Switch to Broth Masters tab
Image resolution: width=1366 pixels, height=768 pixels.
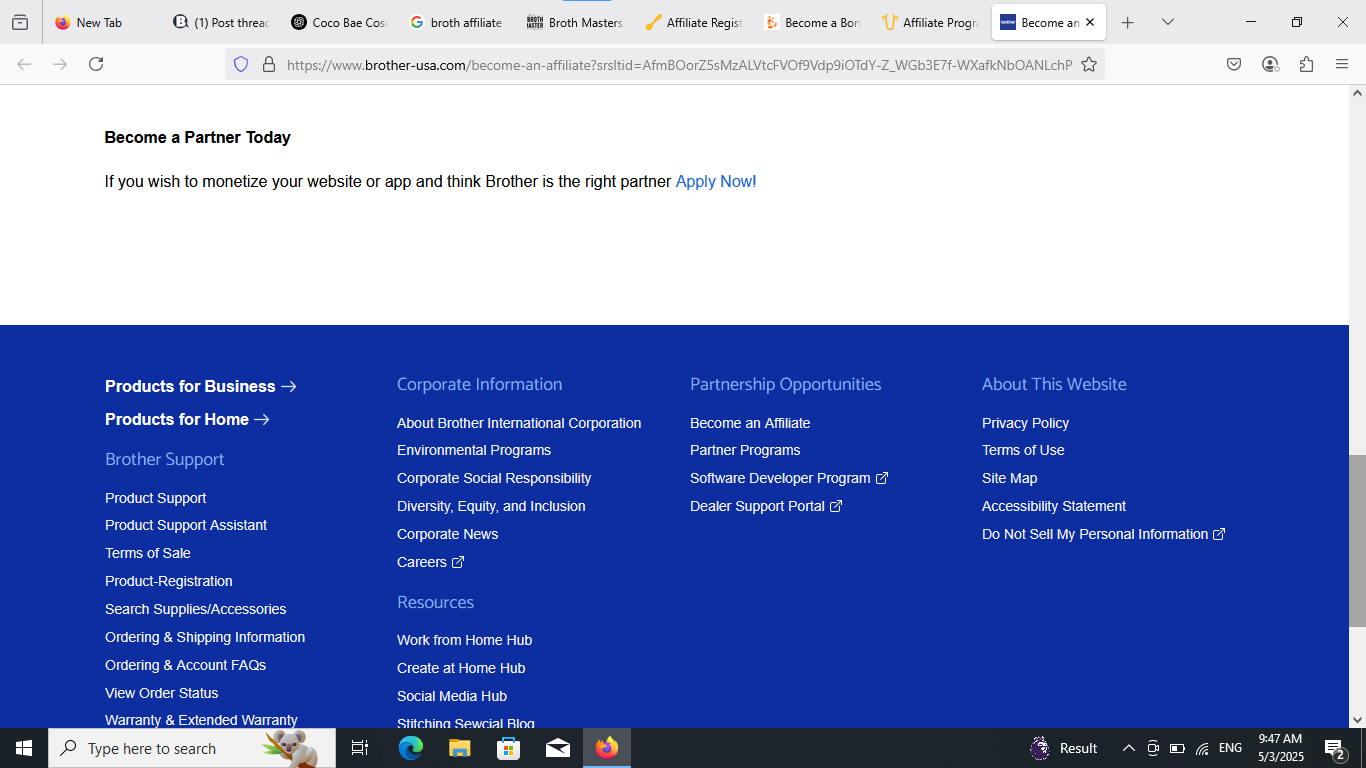[x=574, y=22]
